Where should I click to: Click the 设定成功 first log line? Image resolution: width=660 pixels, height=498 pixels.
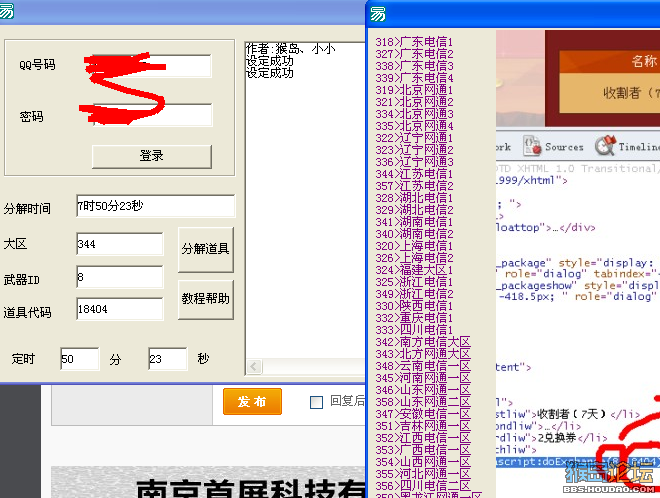(x=270, y=61)
